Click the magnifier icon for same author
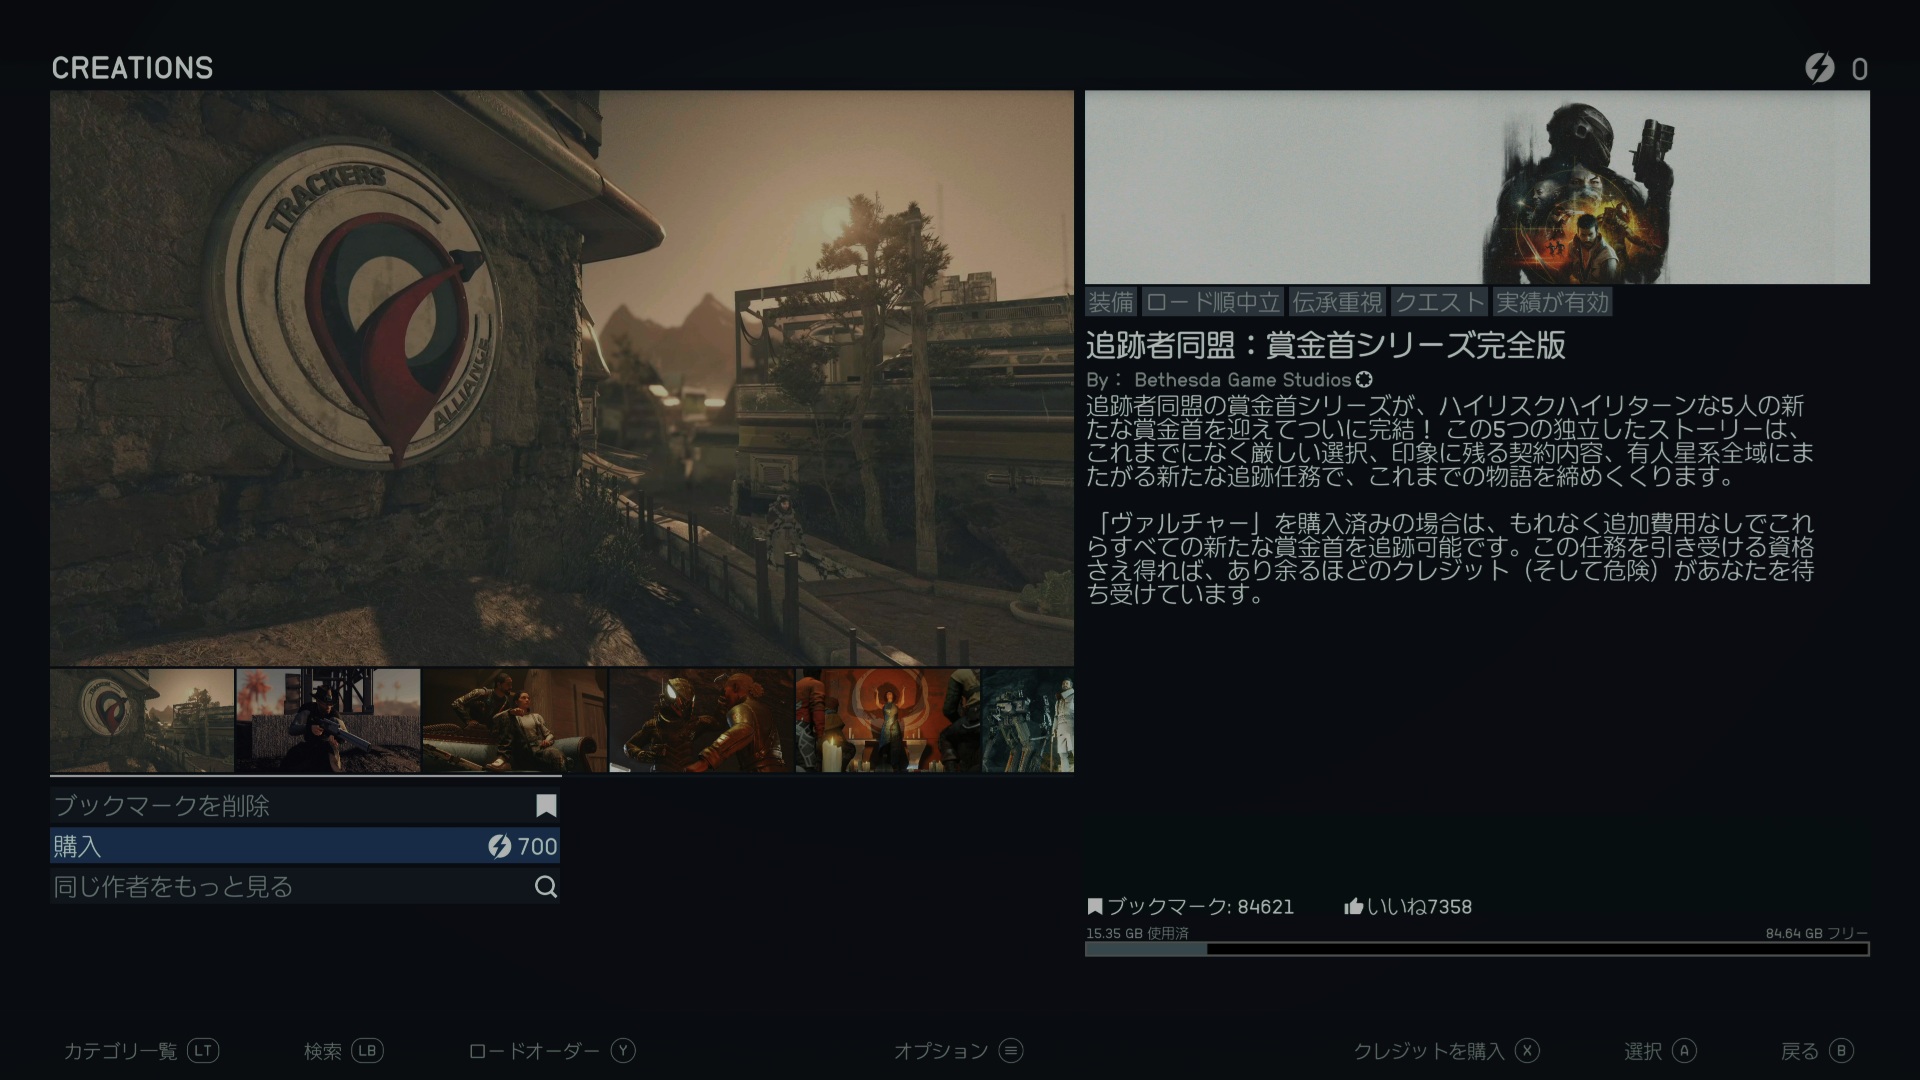The height and width of the screenshot is (1080, 1920). point(546,887)
